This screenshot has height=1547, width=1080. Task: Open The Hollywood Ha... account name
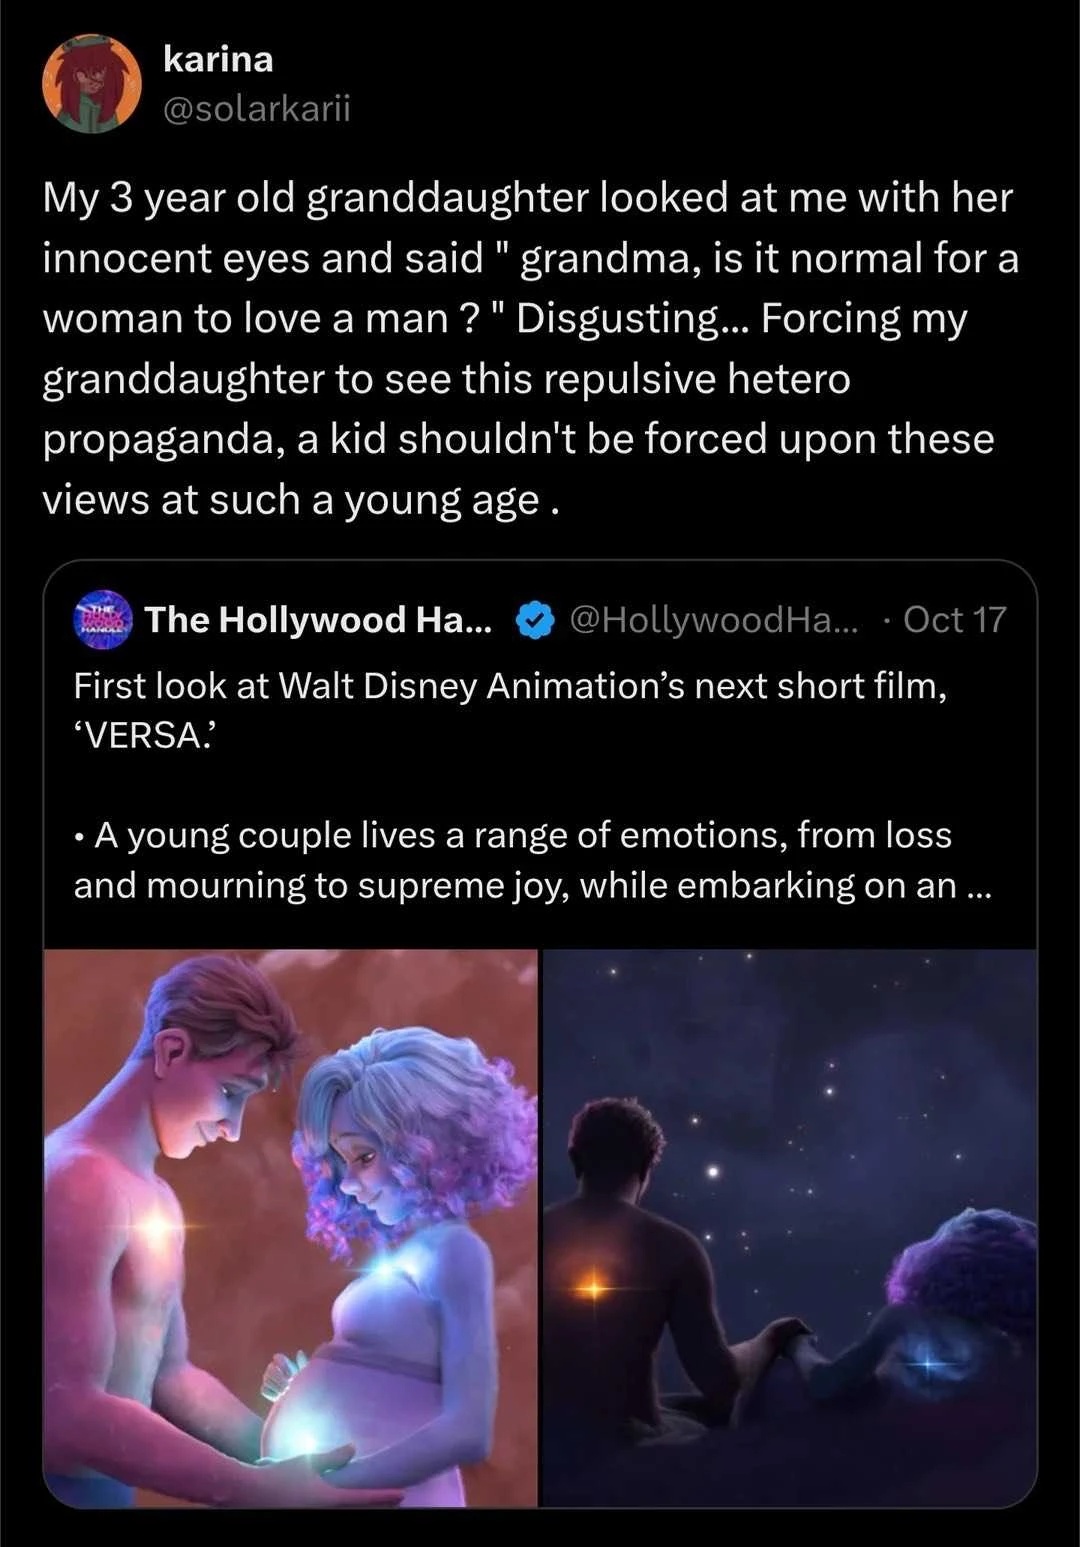318,620
